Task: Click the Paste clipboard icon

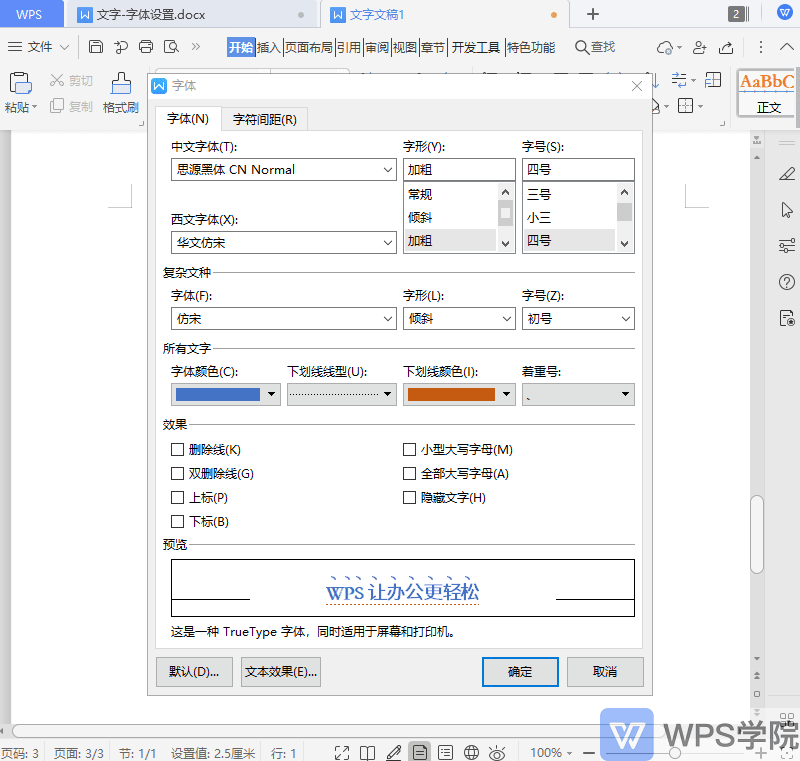Action: coord(20,83)
